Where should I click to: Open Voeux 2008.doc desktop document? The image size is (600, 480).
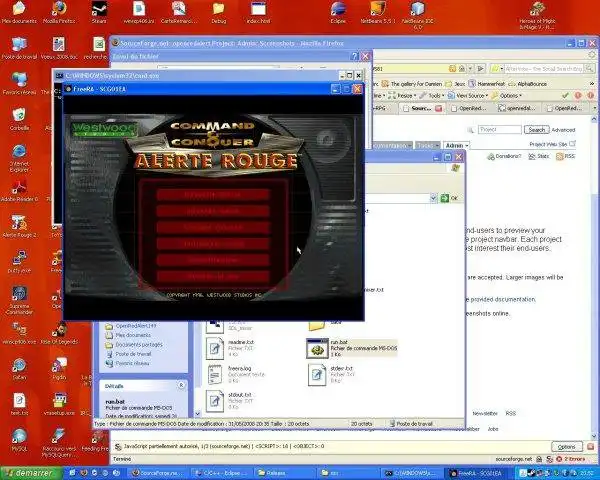[59, 49]
